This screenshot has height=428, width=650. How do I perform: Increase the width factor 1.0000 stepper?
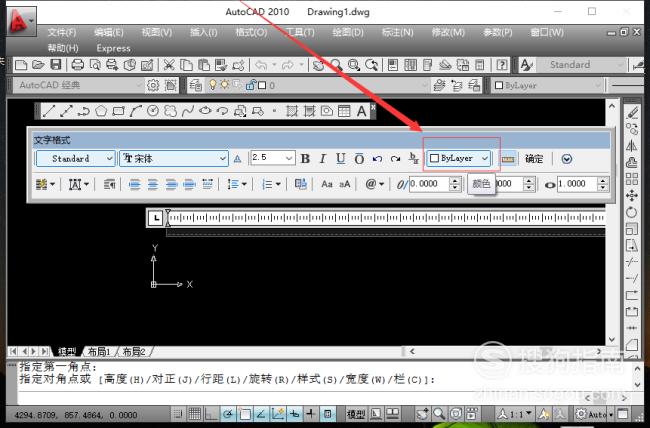(x=603, y=180)
